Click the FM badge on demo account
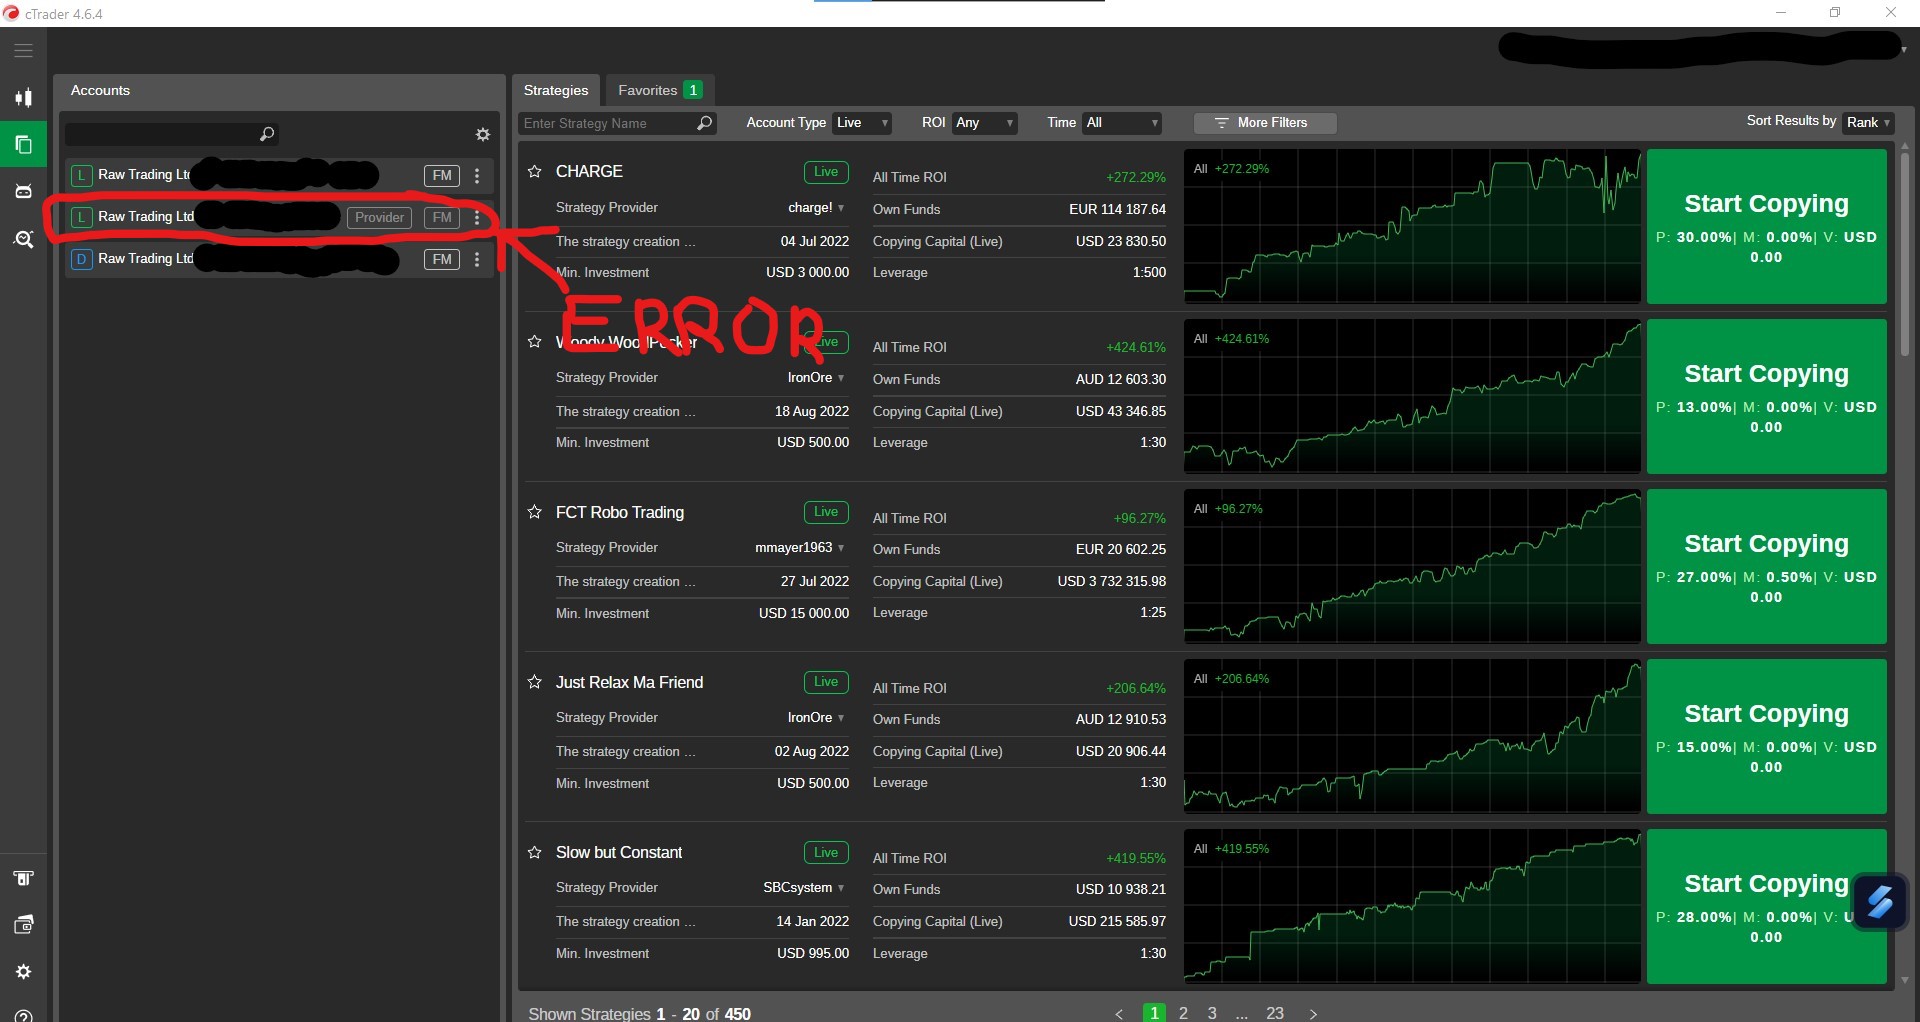1920x1022 pixels. coord(442,260)
